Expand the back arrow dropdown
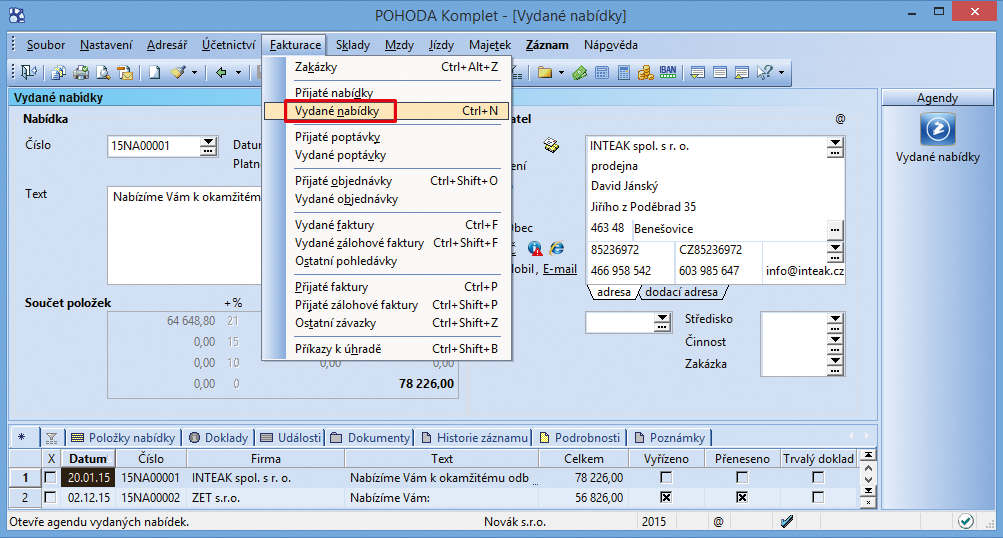The width and height of the screenshot is (1003, 538). point(238,73)
